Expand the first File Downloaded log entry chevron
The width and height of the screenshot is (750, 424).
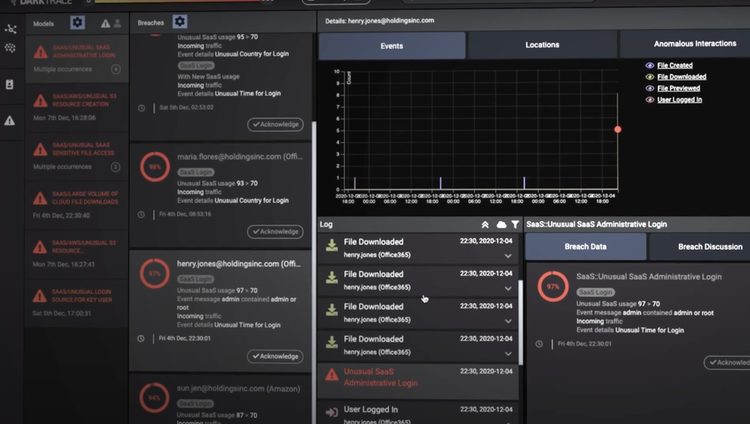[x=508, y=256]
